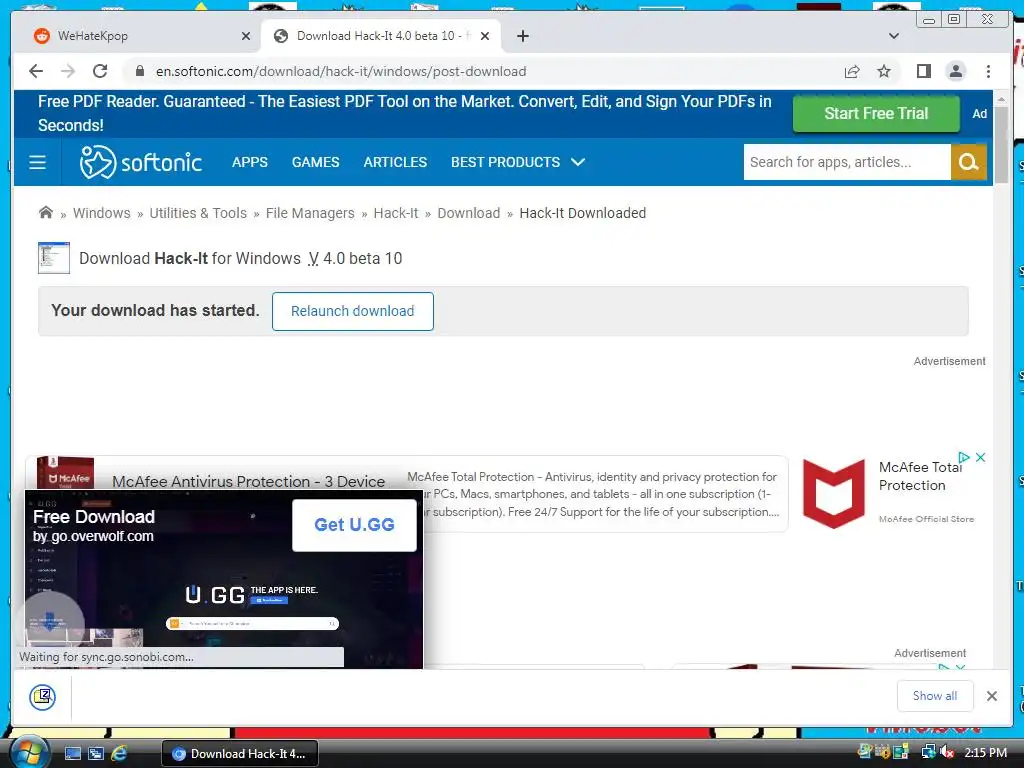The height and width of the screenshot is (768, 1024).
Task: Click Show all downloads
Action: [x=935, y=696]
